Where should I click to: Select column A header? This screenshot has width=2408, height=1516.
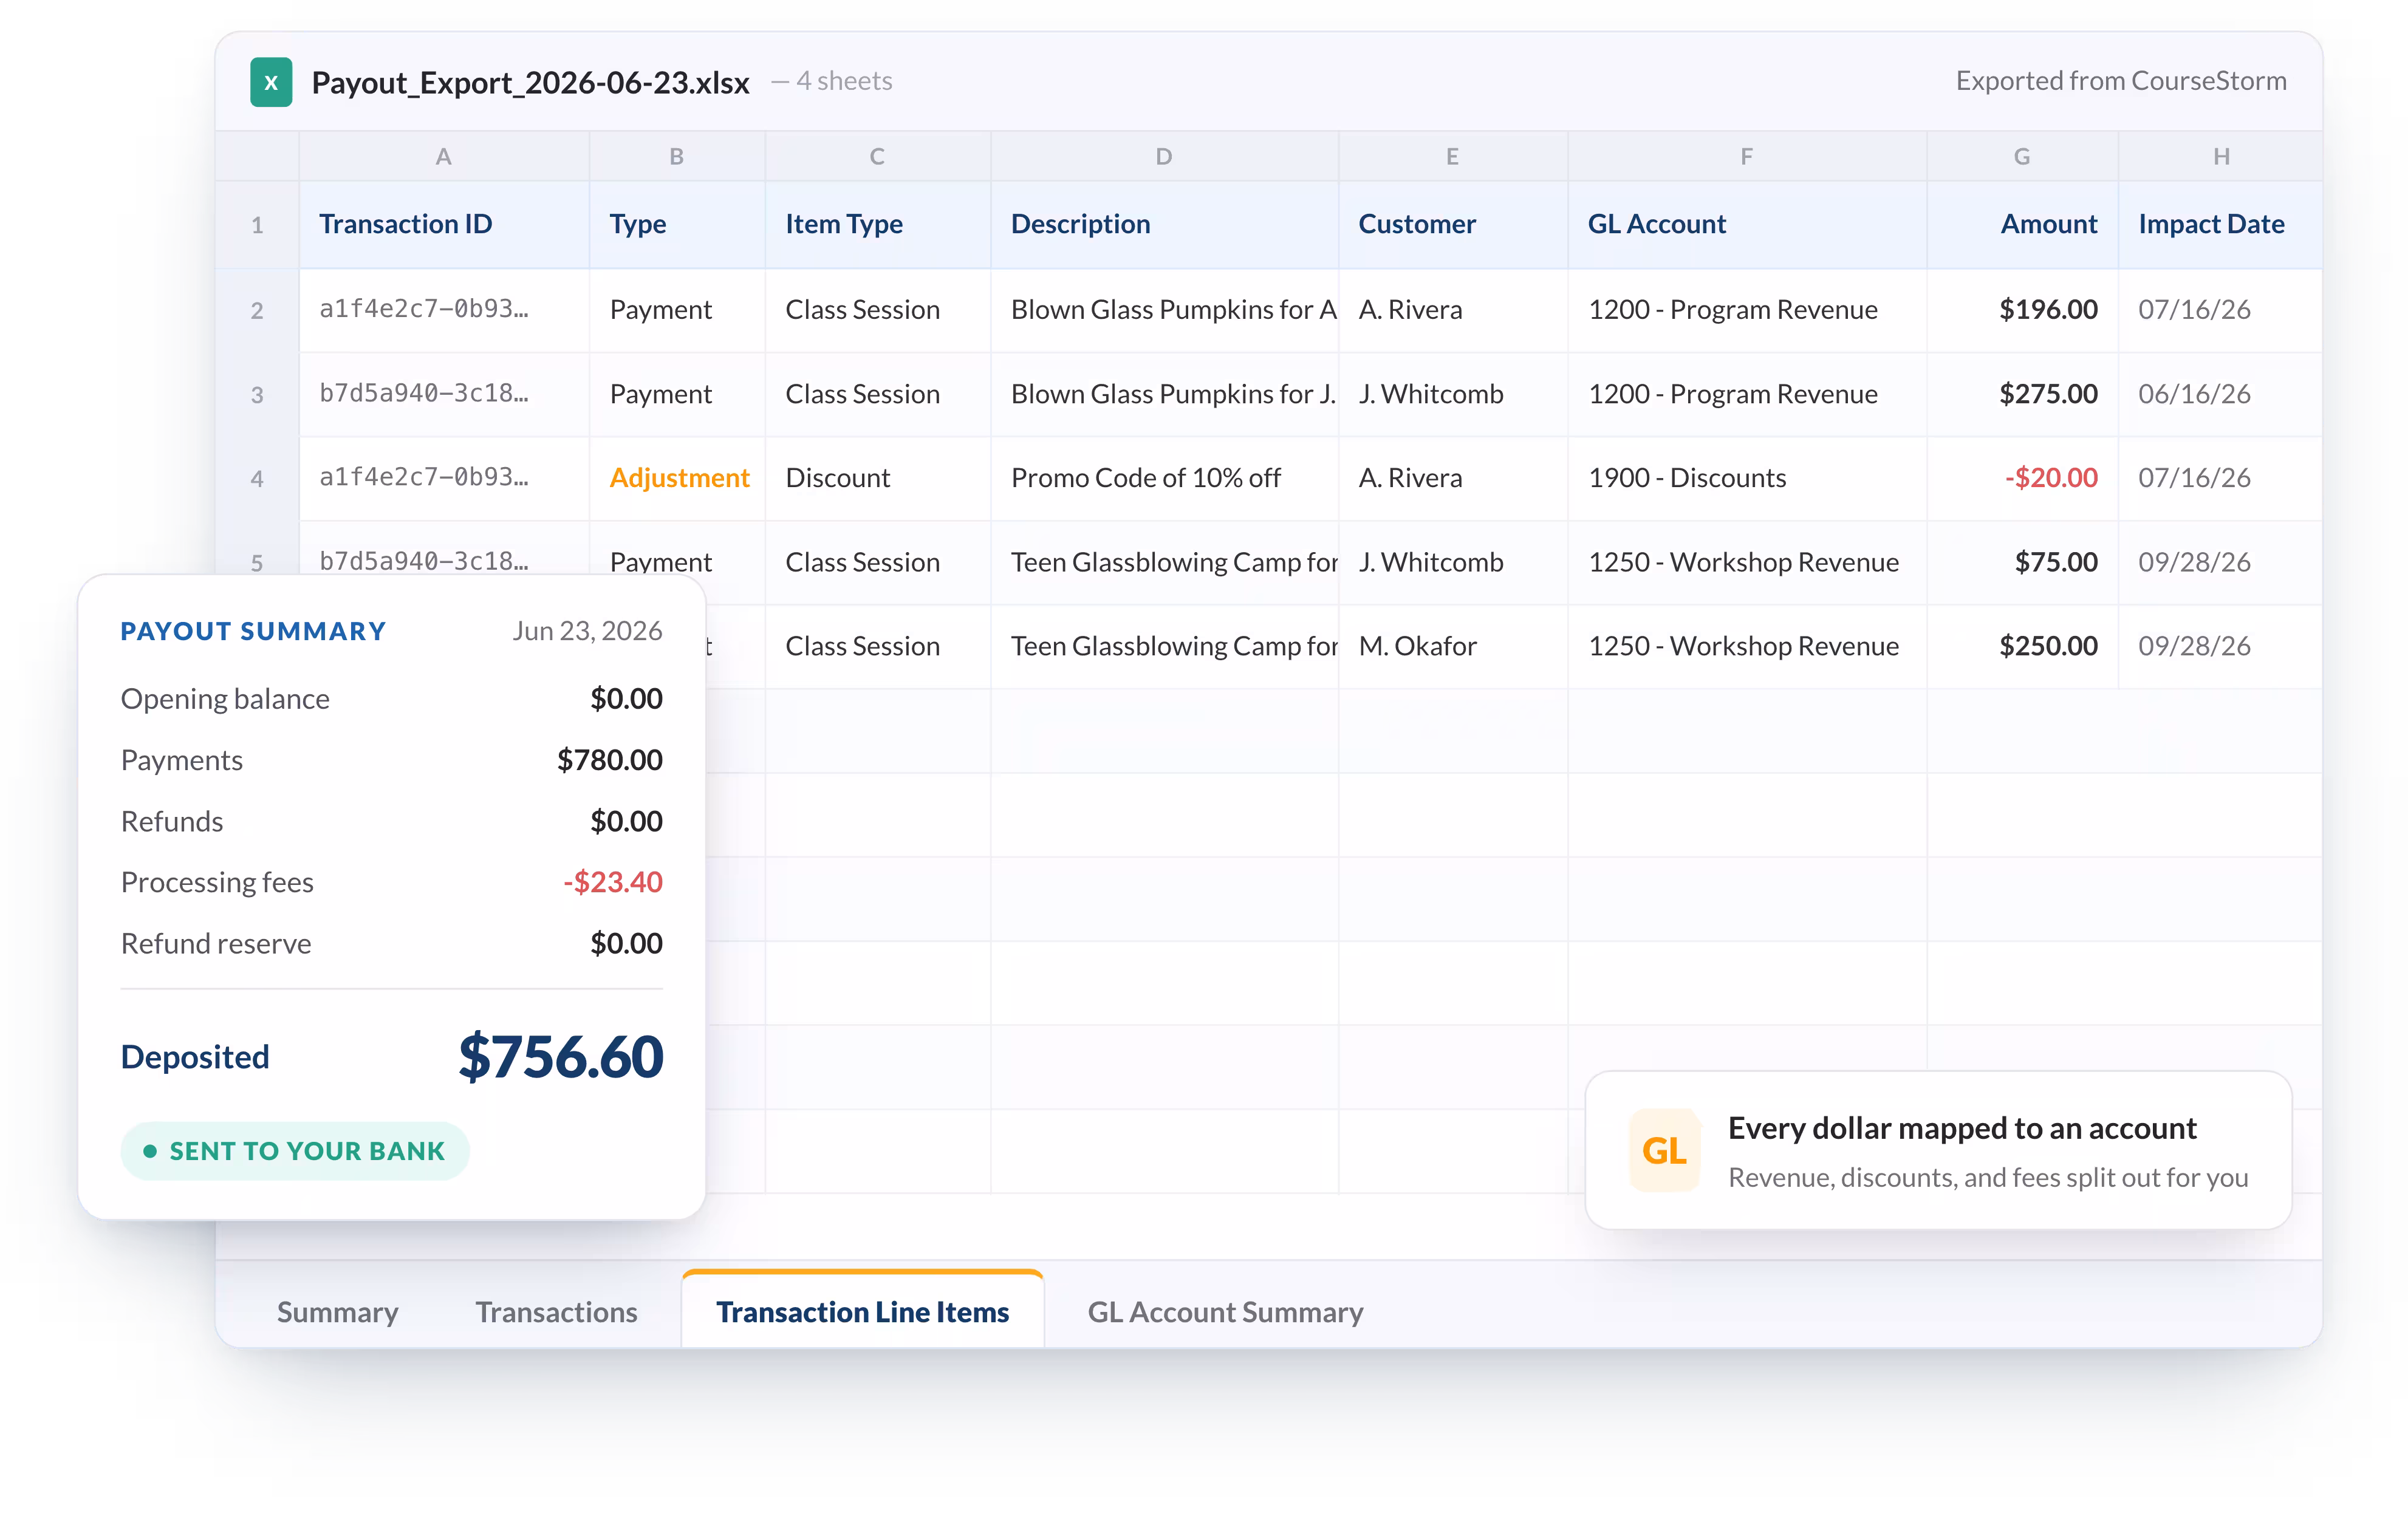(444, 156)
